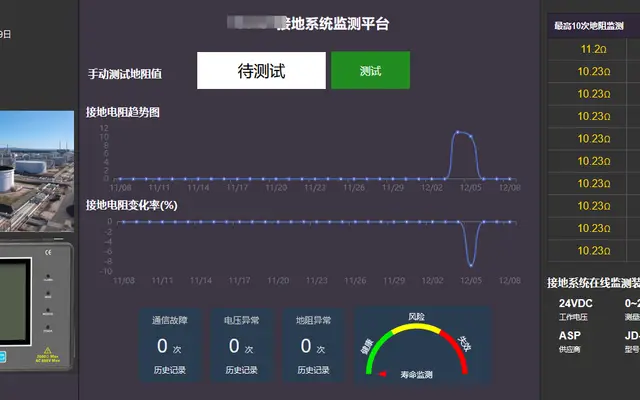This screenshot has width=640, height=400.
Task: Click the 手动测试地阻值 label
Action: coord(125,74)
